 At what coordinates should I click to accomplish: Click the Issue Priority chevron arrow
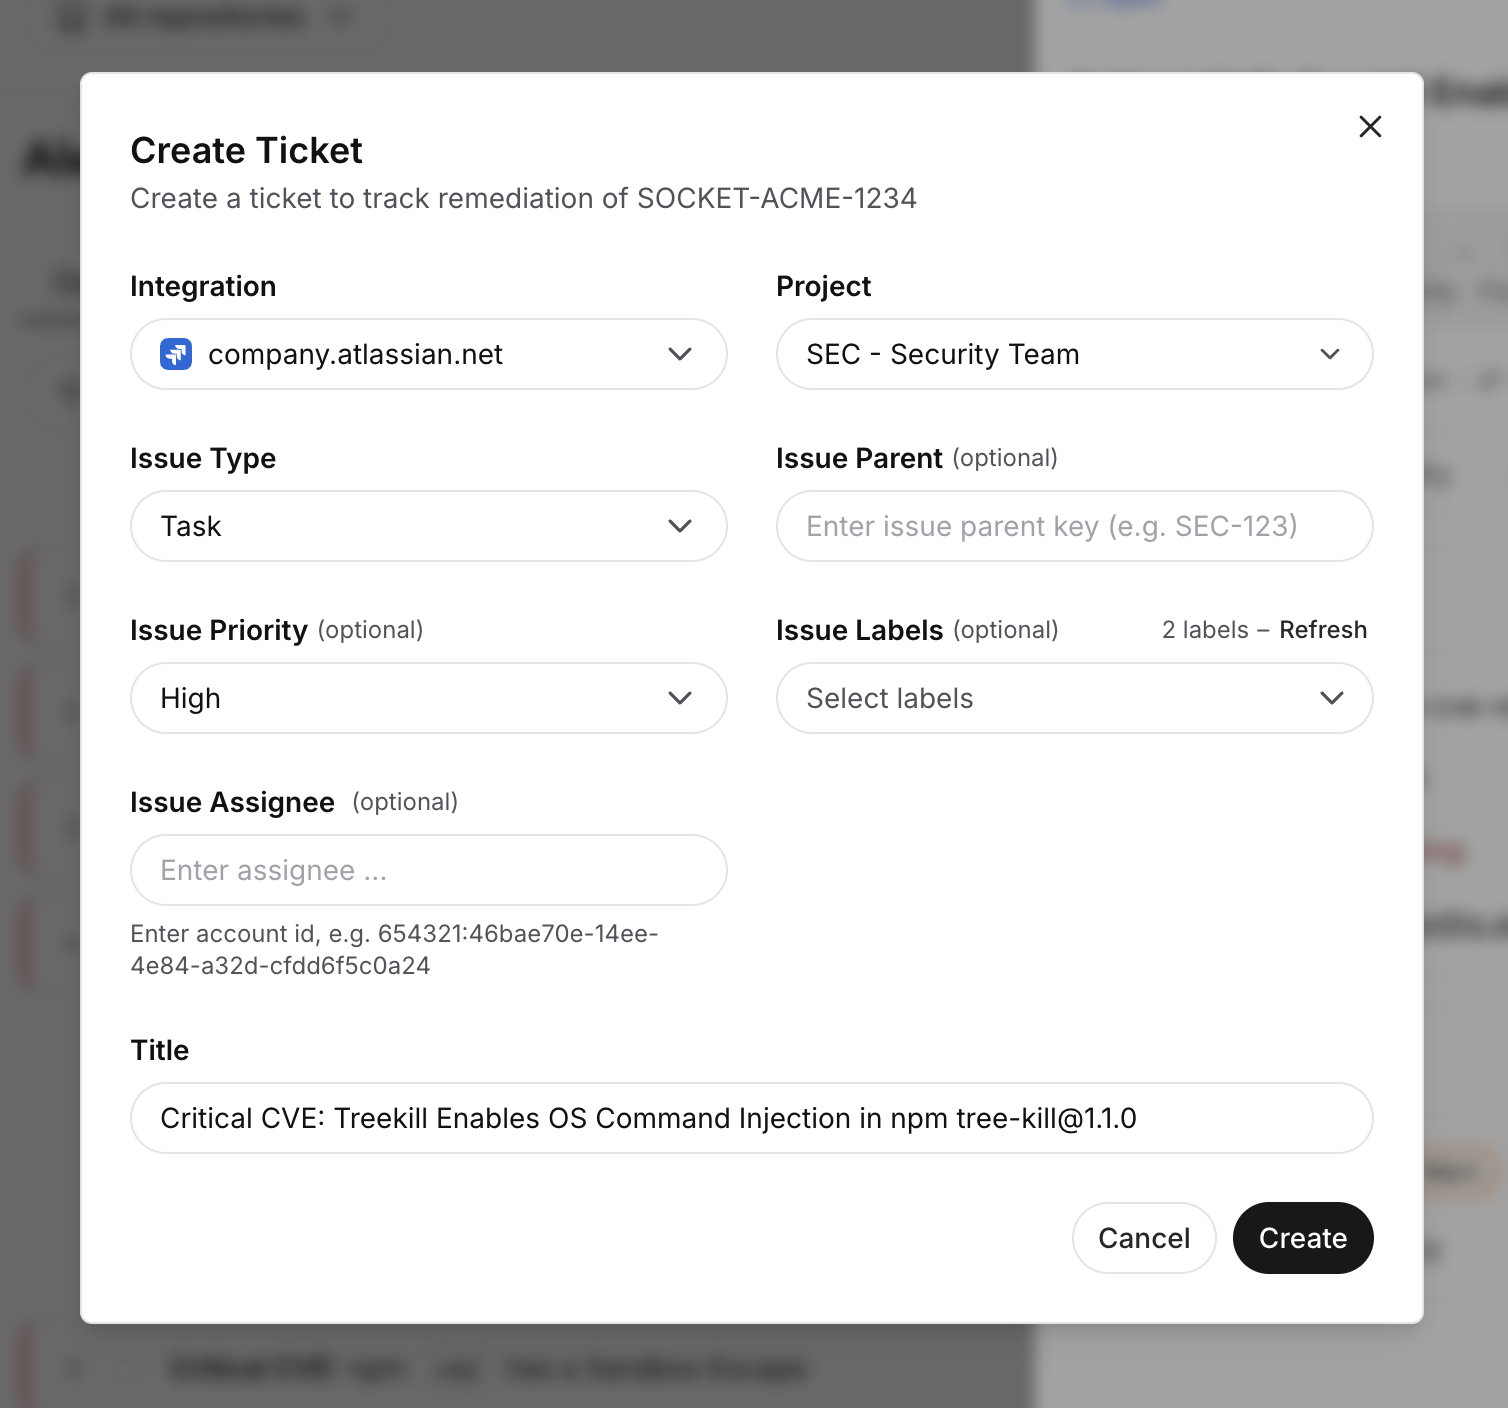pyautogui.click(x=680, y=698)
